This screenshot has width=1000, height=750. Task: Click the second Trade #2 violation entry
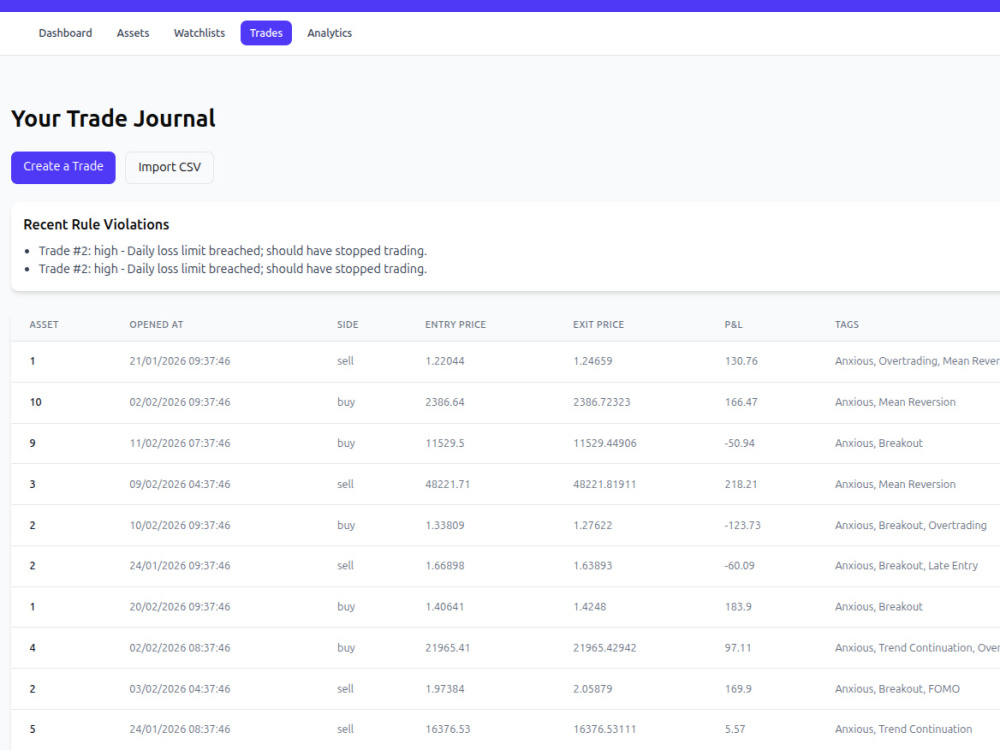233,269
